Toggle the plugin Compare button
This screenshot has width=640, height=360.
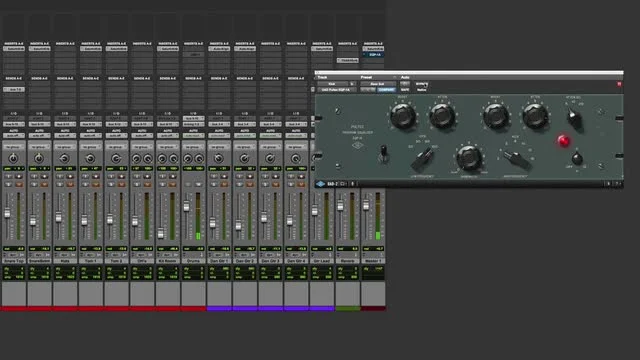(x=386, y=90)
